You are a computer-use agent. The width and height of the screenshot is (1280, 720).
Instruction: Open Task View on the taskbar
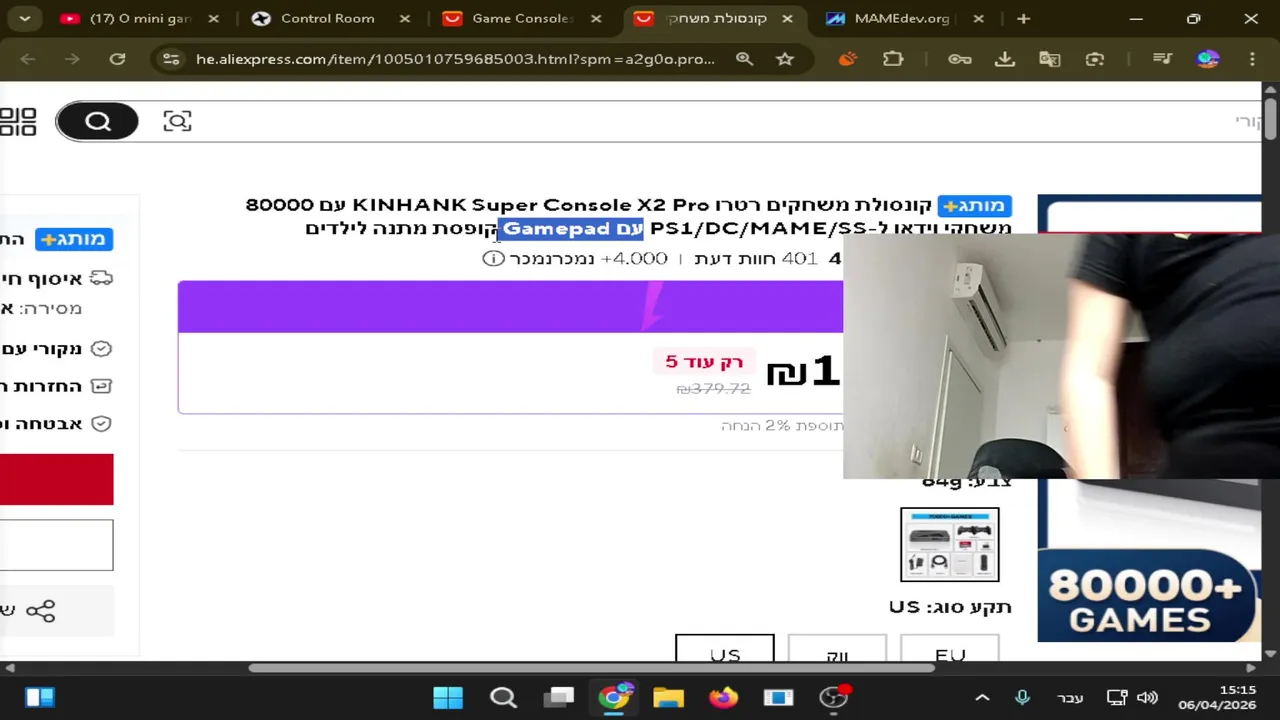559,697
